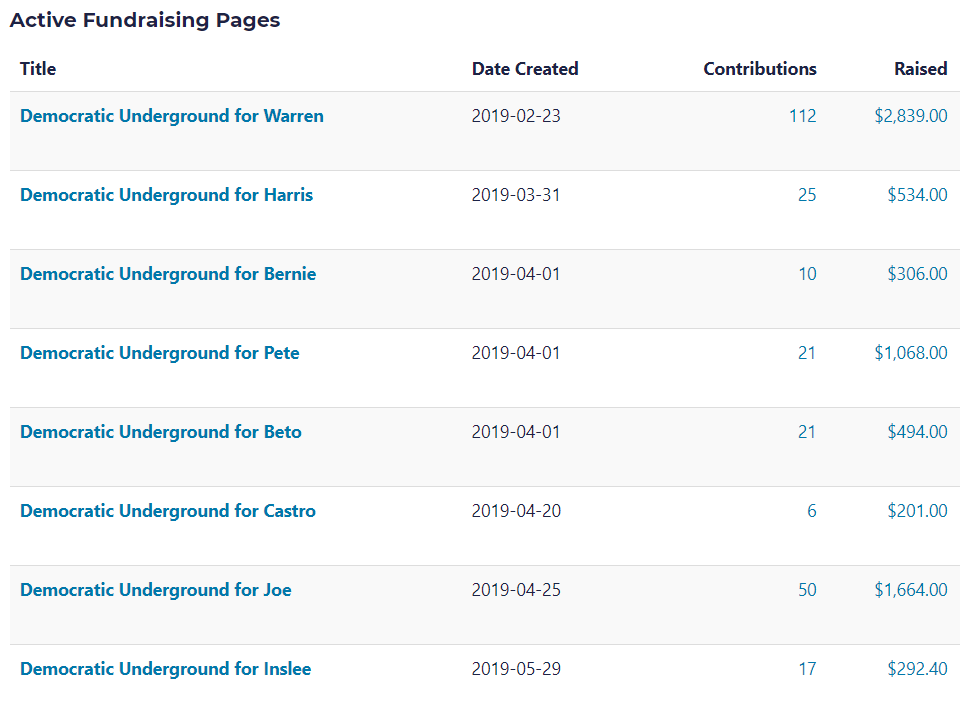Screen dimensions: 960x713
Task: Click the Title column header
Action: pos(38,69)
